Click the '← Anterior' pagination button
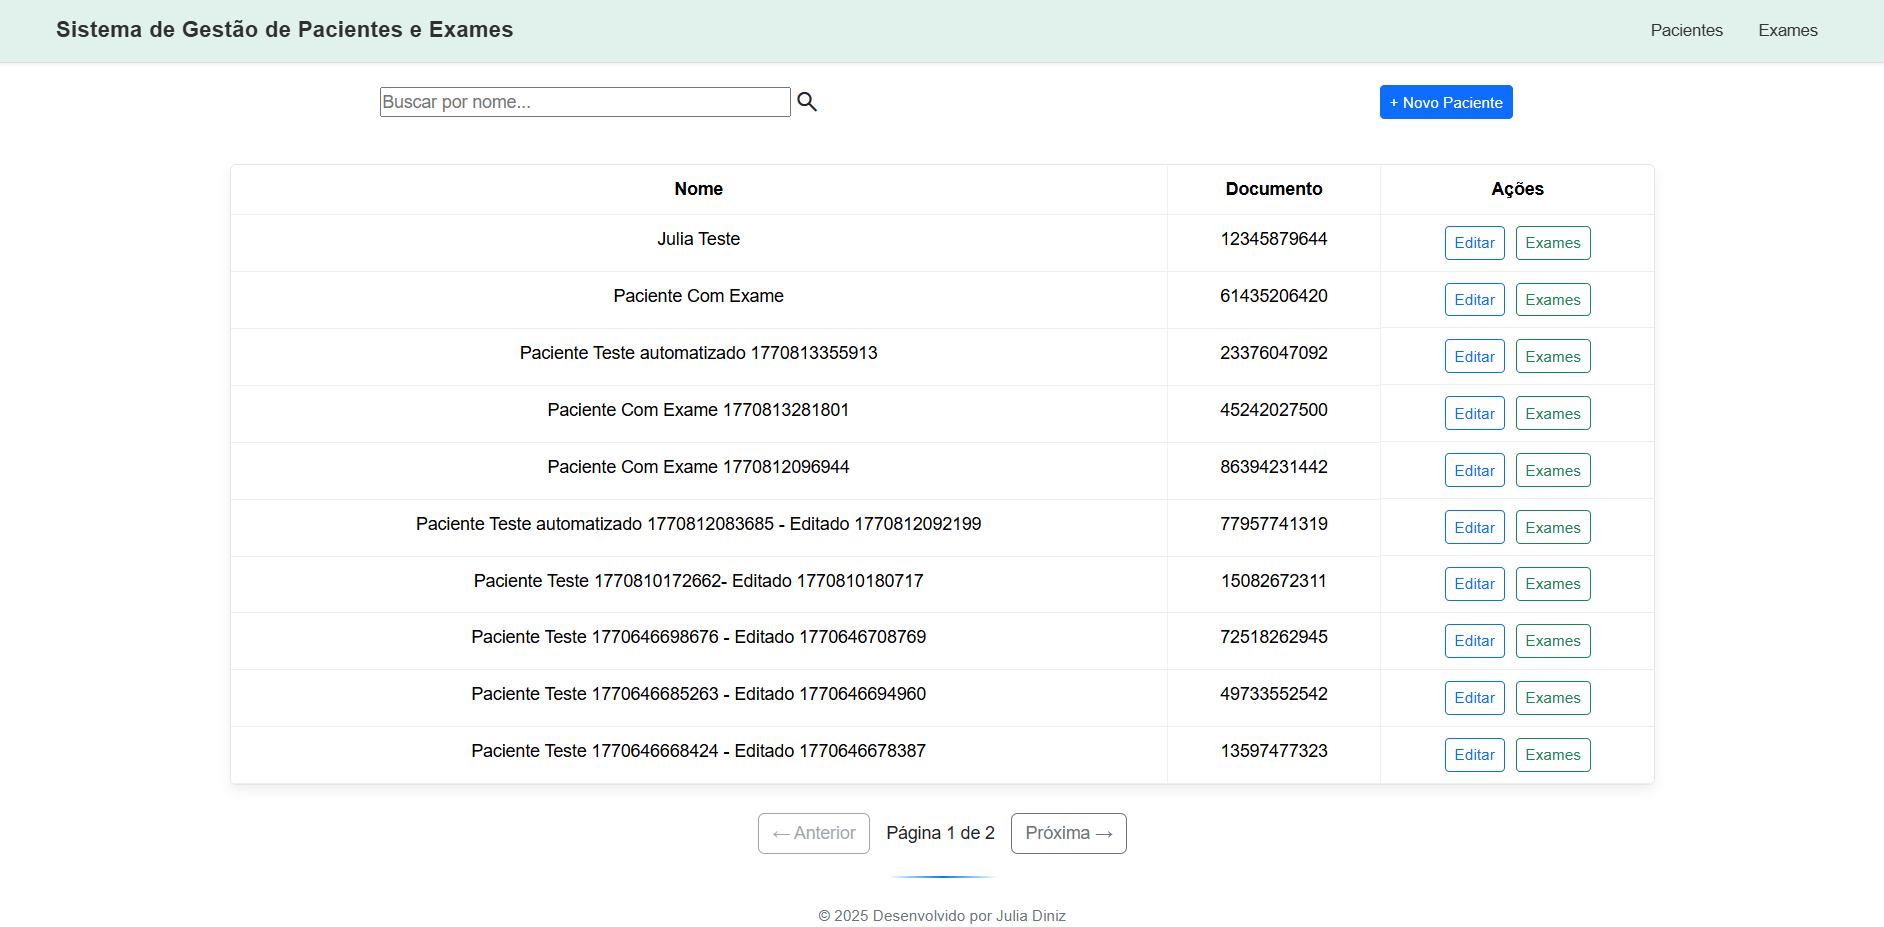This screenshot has height=927, width=1884. tap(813, 833)
